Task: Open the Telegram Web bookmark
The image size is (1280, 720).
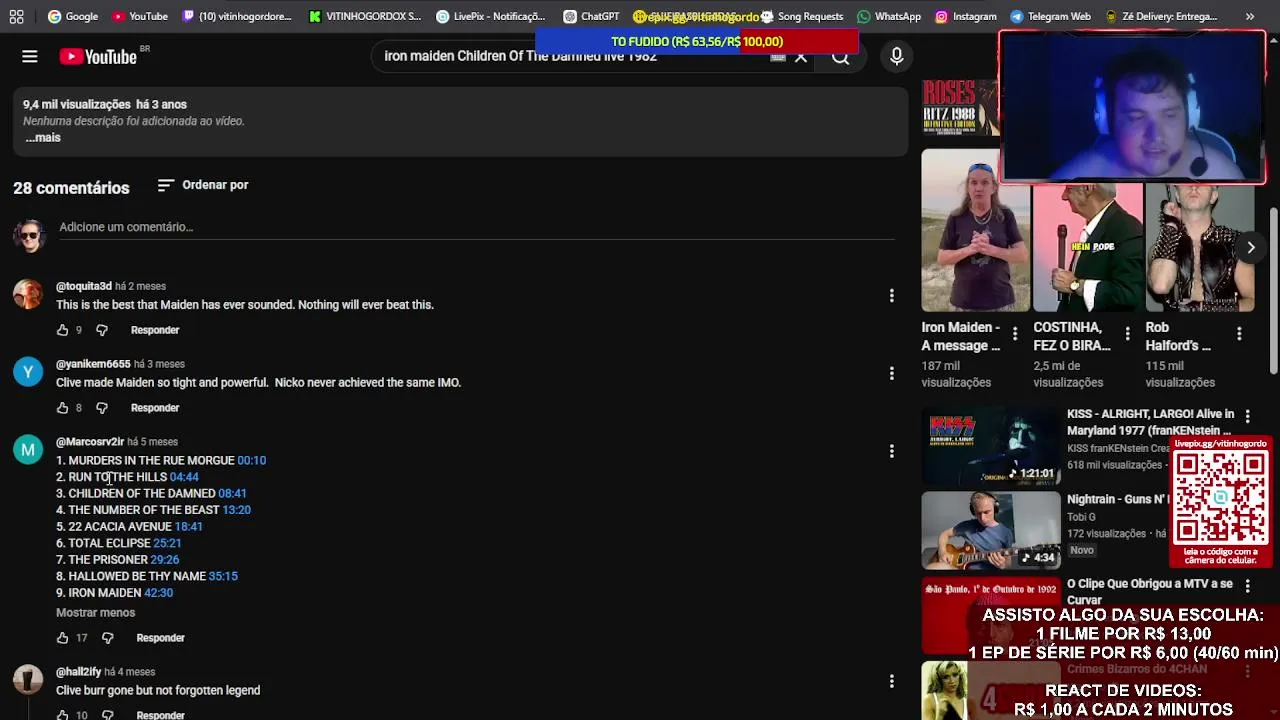Action: coord(1050,16)
